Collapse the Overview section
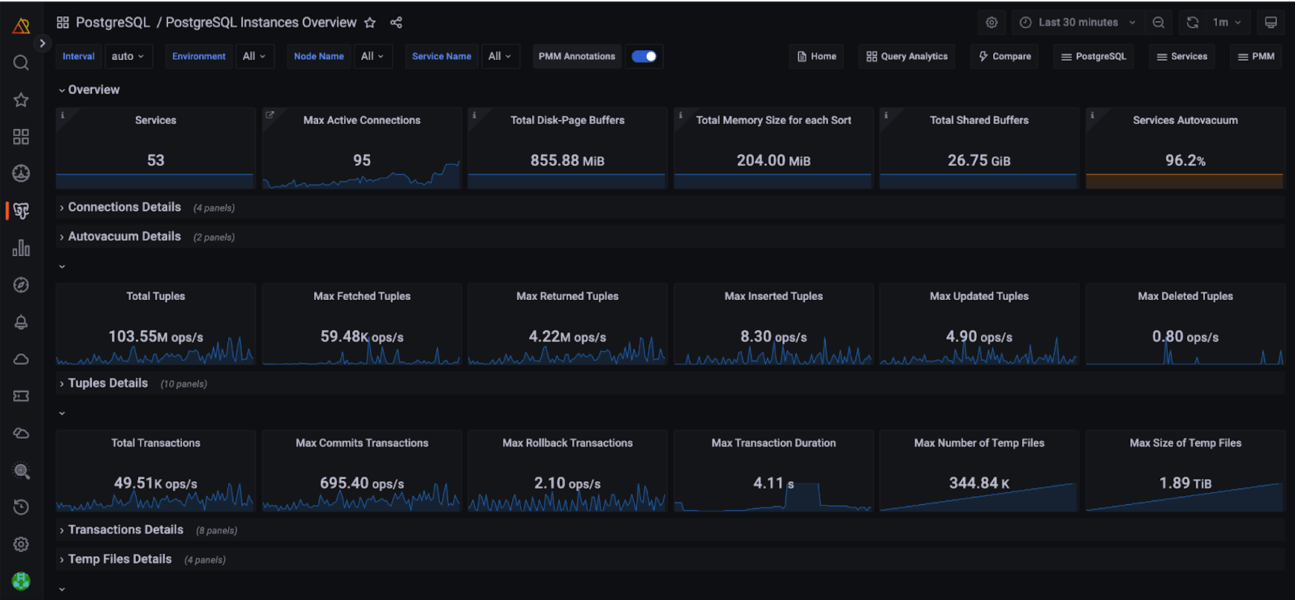Screen dimensions: 1298x600 coord(89,90)
